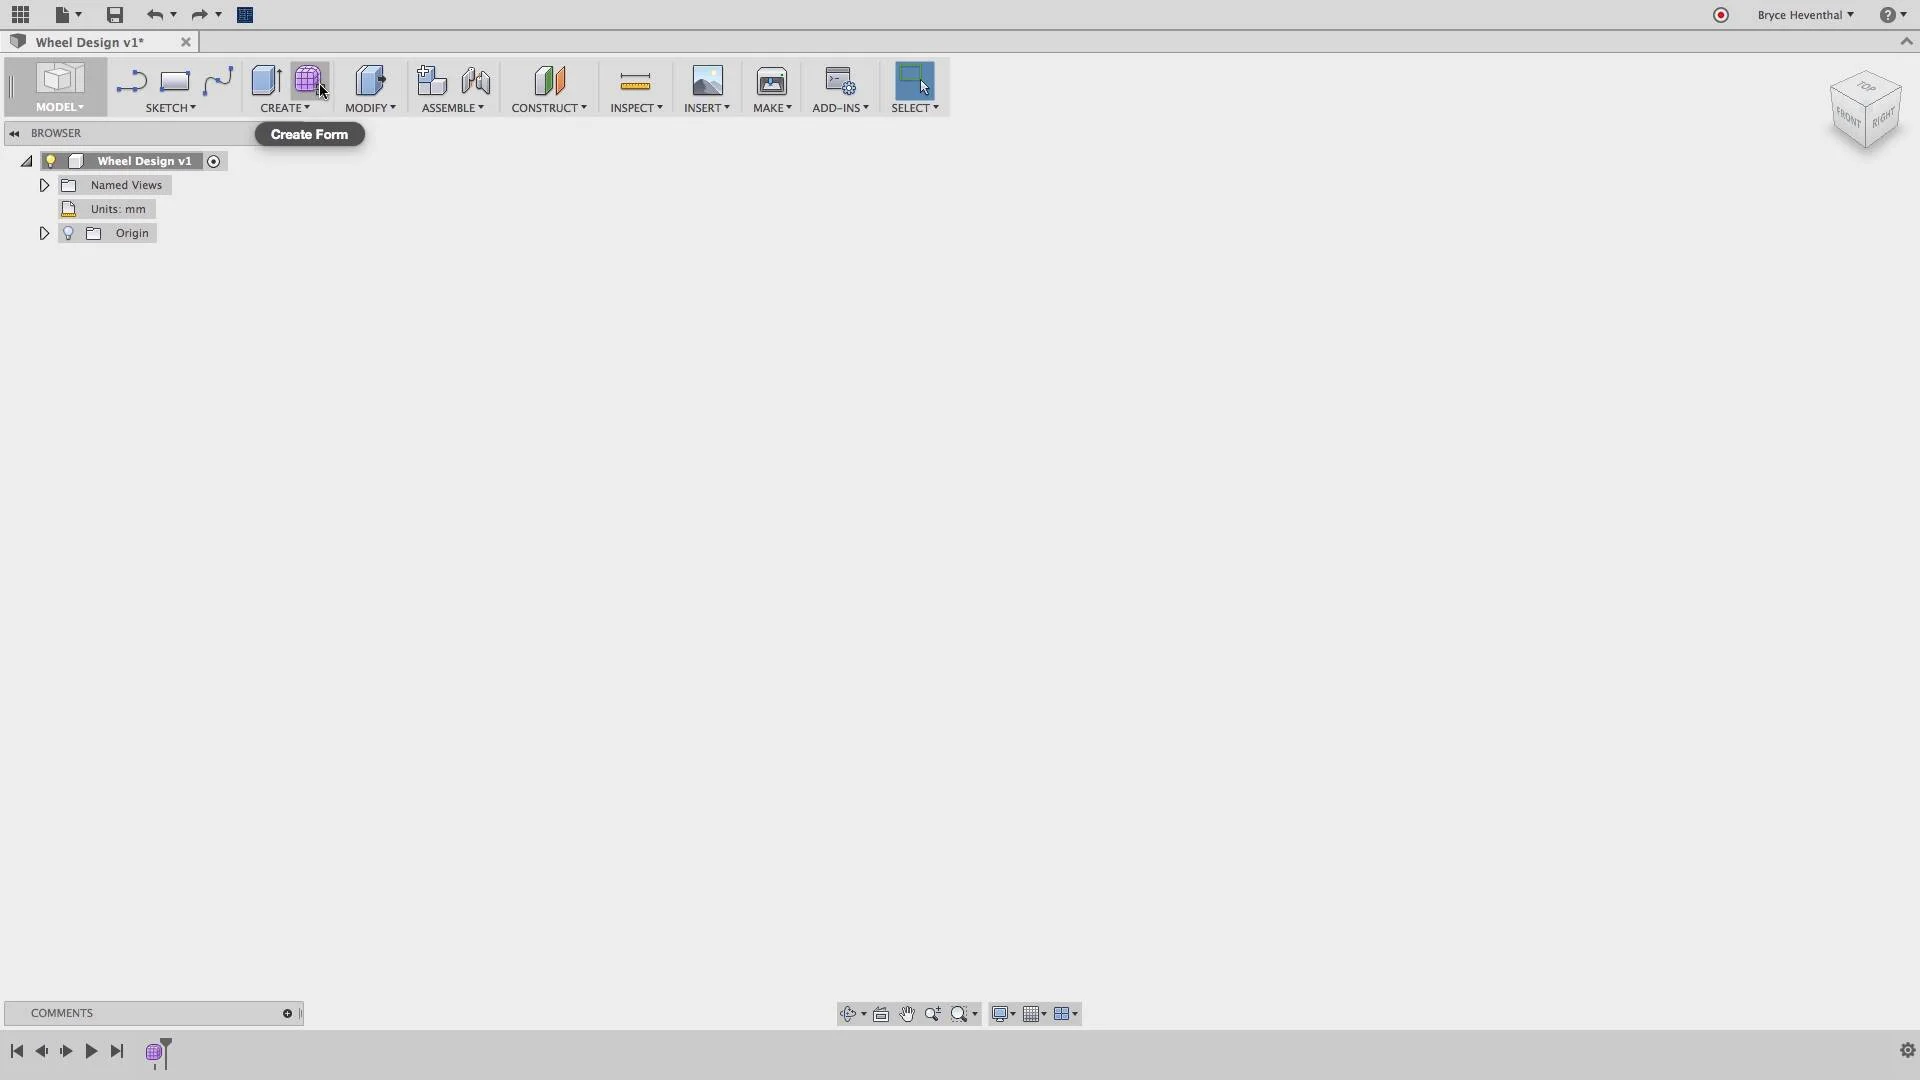Image resolution: width=1920 pixels, height=1080 pixels.
Task: Toggle Origin folder visibility lightbulb
Action: click(68, 233)
